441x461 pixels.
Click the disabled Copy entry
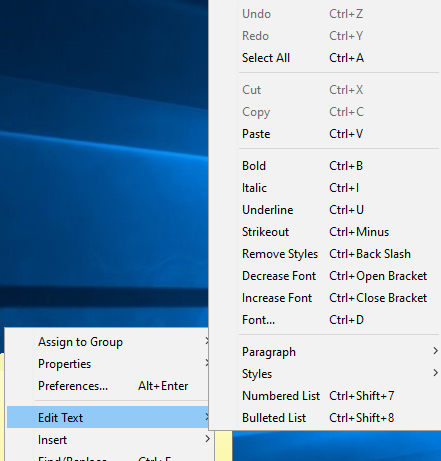tap(324, 112)
